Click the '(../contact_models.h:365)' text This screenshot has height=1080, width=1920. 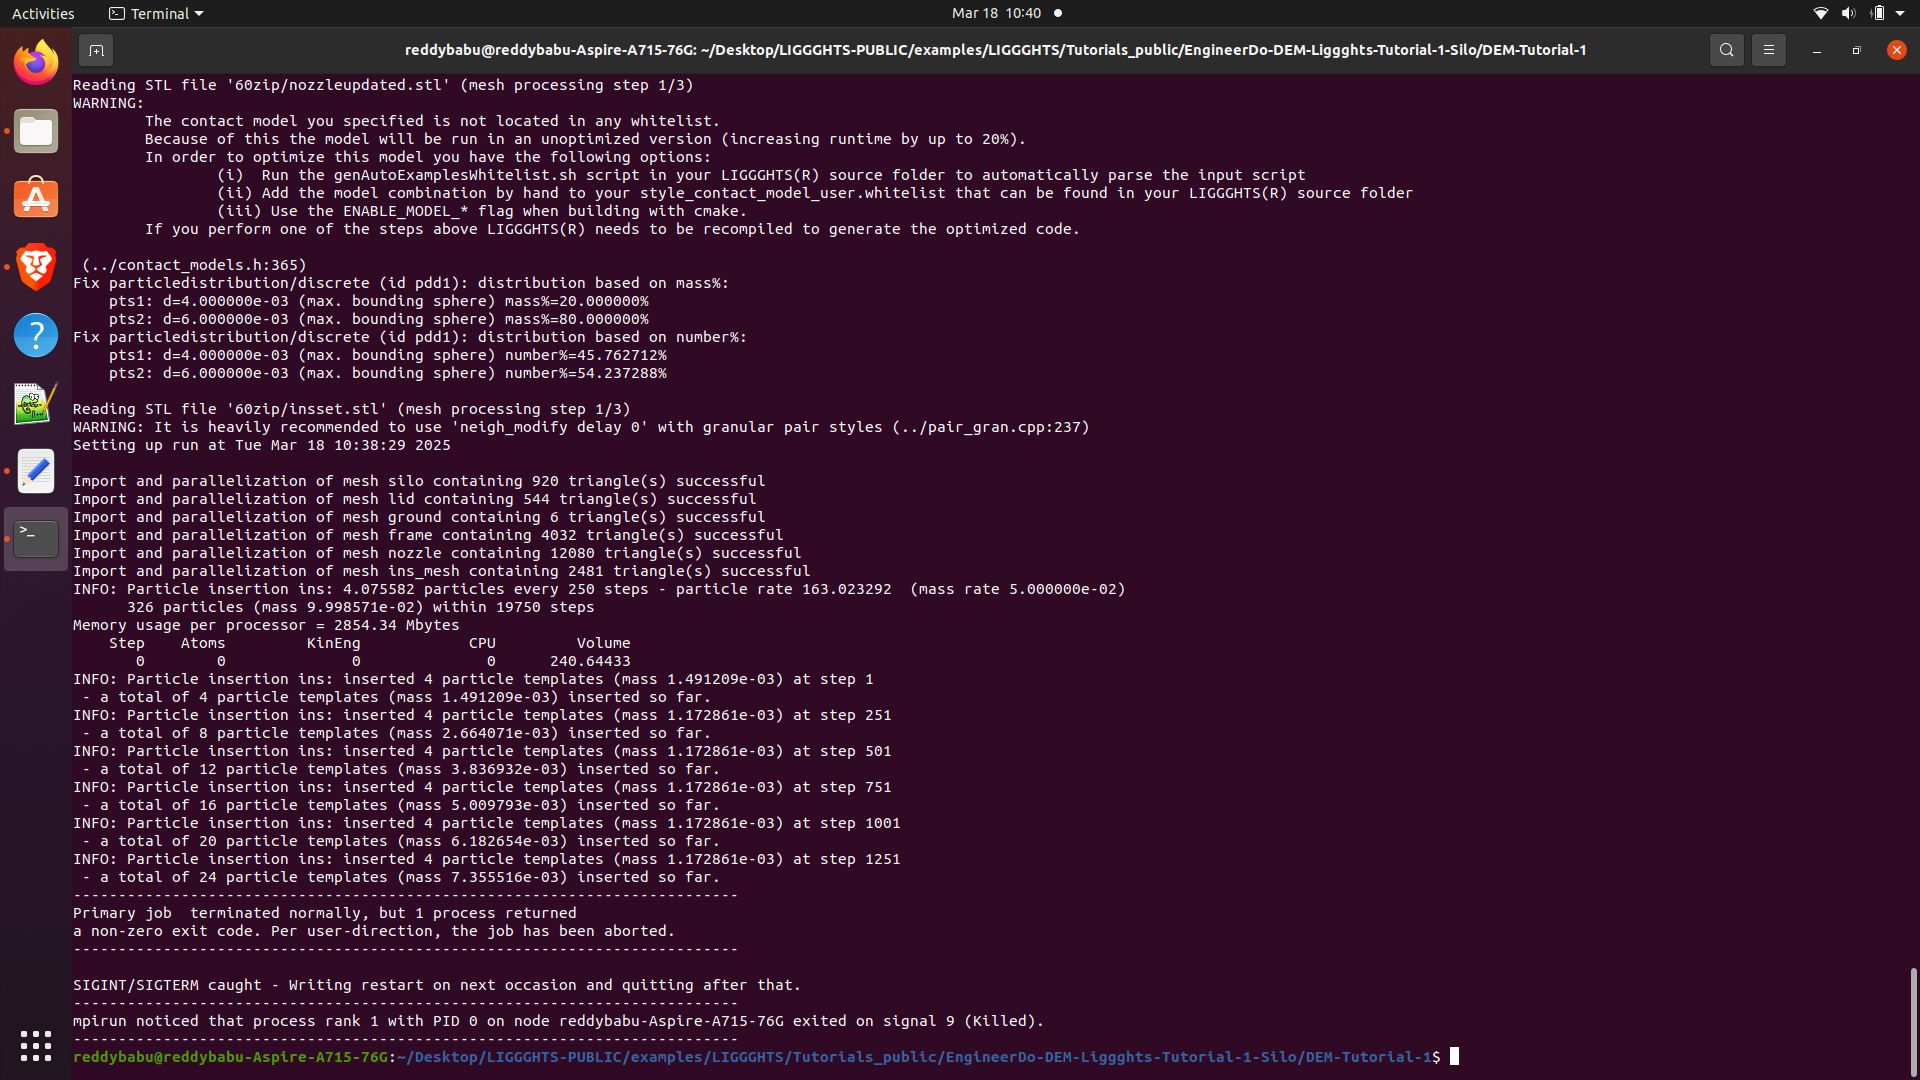194,265
